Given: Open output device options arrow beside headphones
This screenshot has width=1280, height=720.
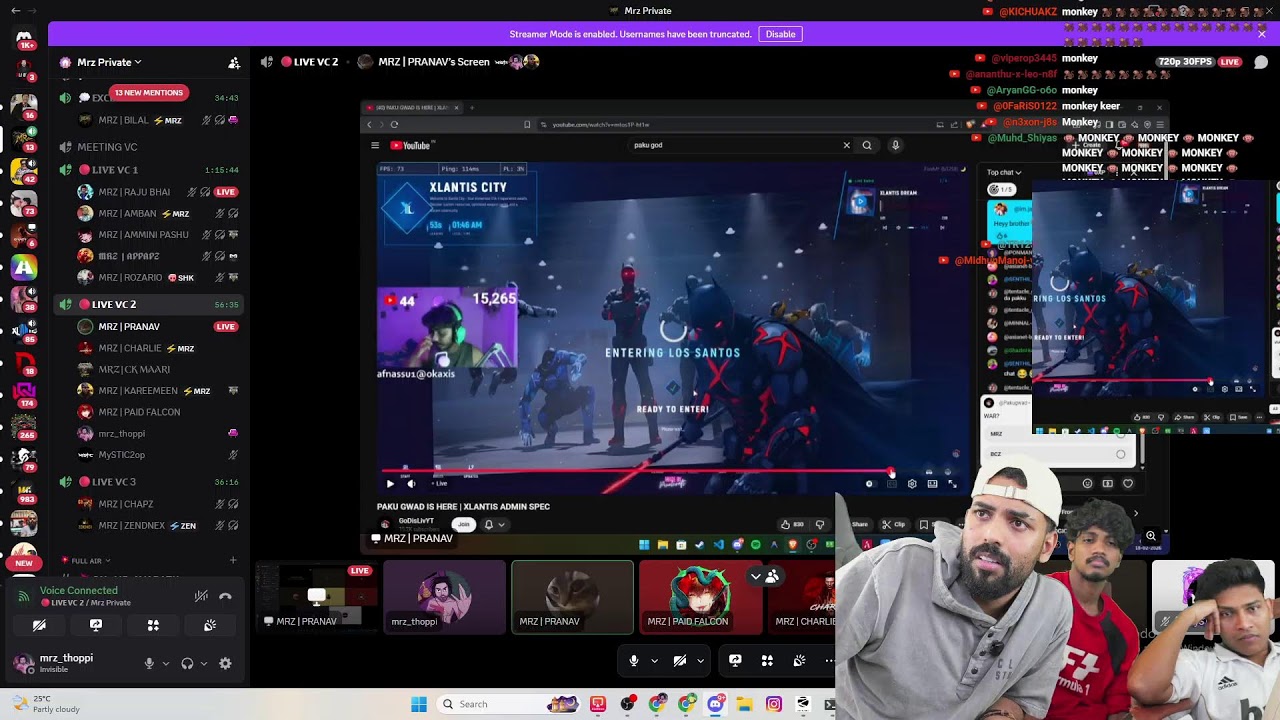Looking at the screenshot, I should point(204,663).
